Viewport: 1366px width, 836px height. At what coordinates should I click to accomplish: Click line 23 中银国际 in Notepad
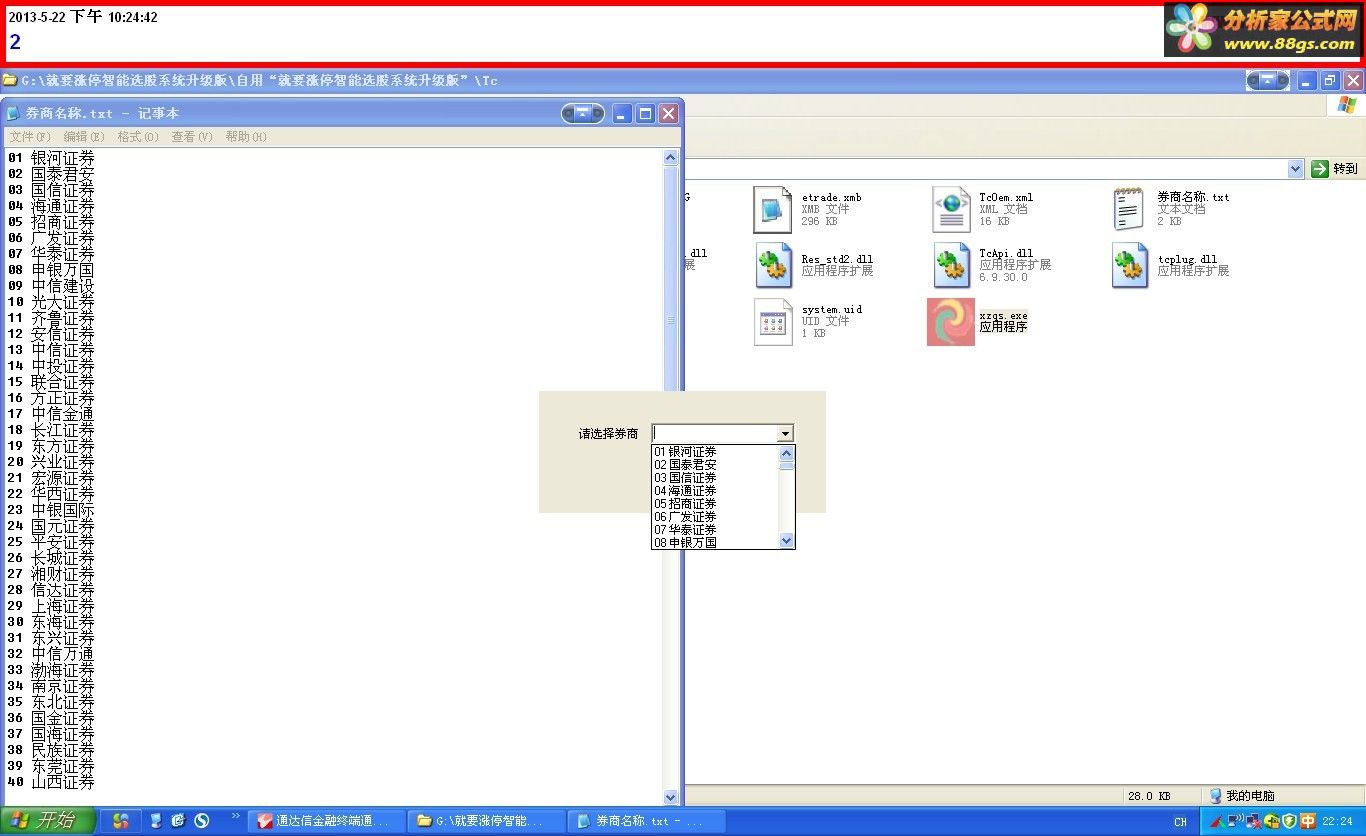coord(51,510)
